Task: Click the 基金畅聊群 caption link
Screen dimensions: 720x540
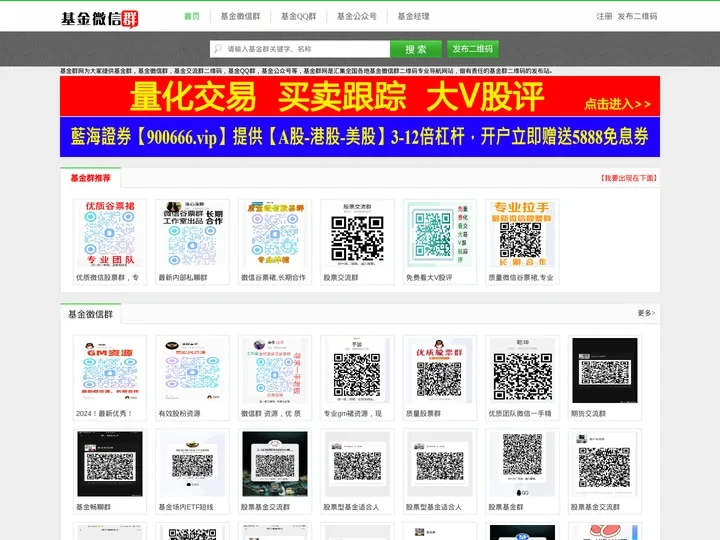Action: pos(93,507)
